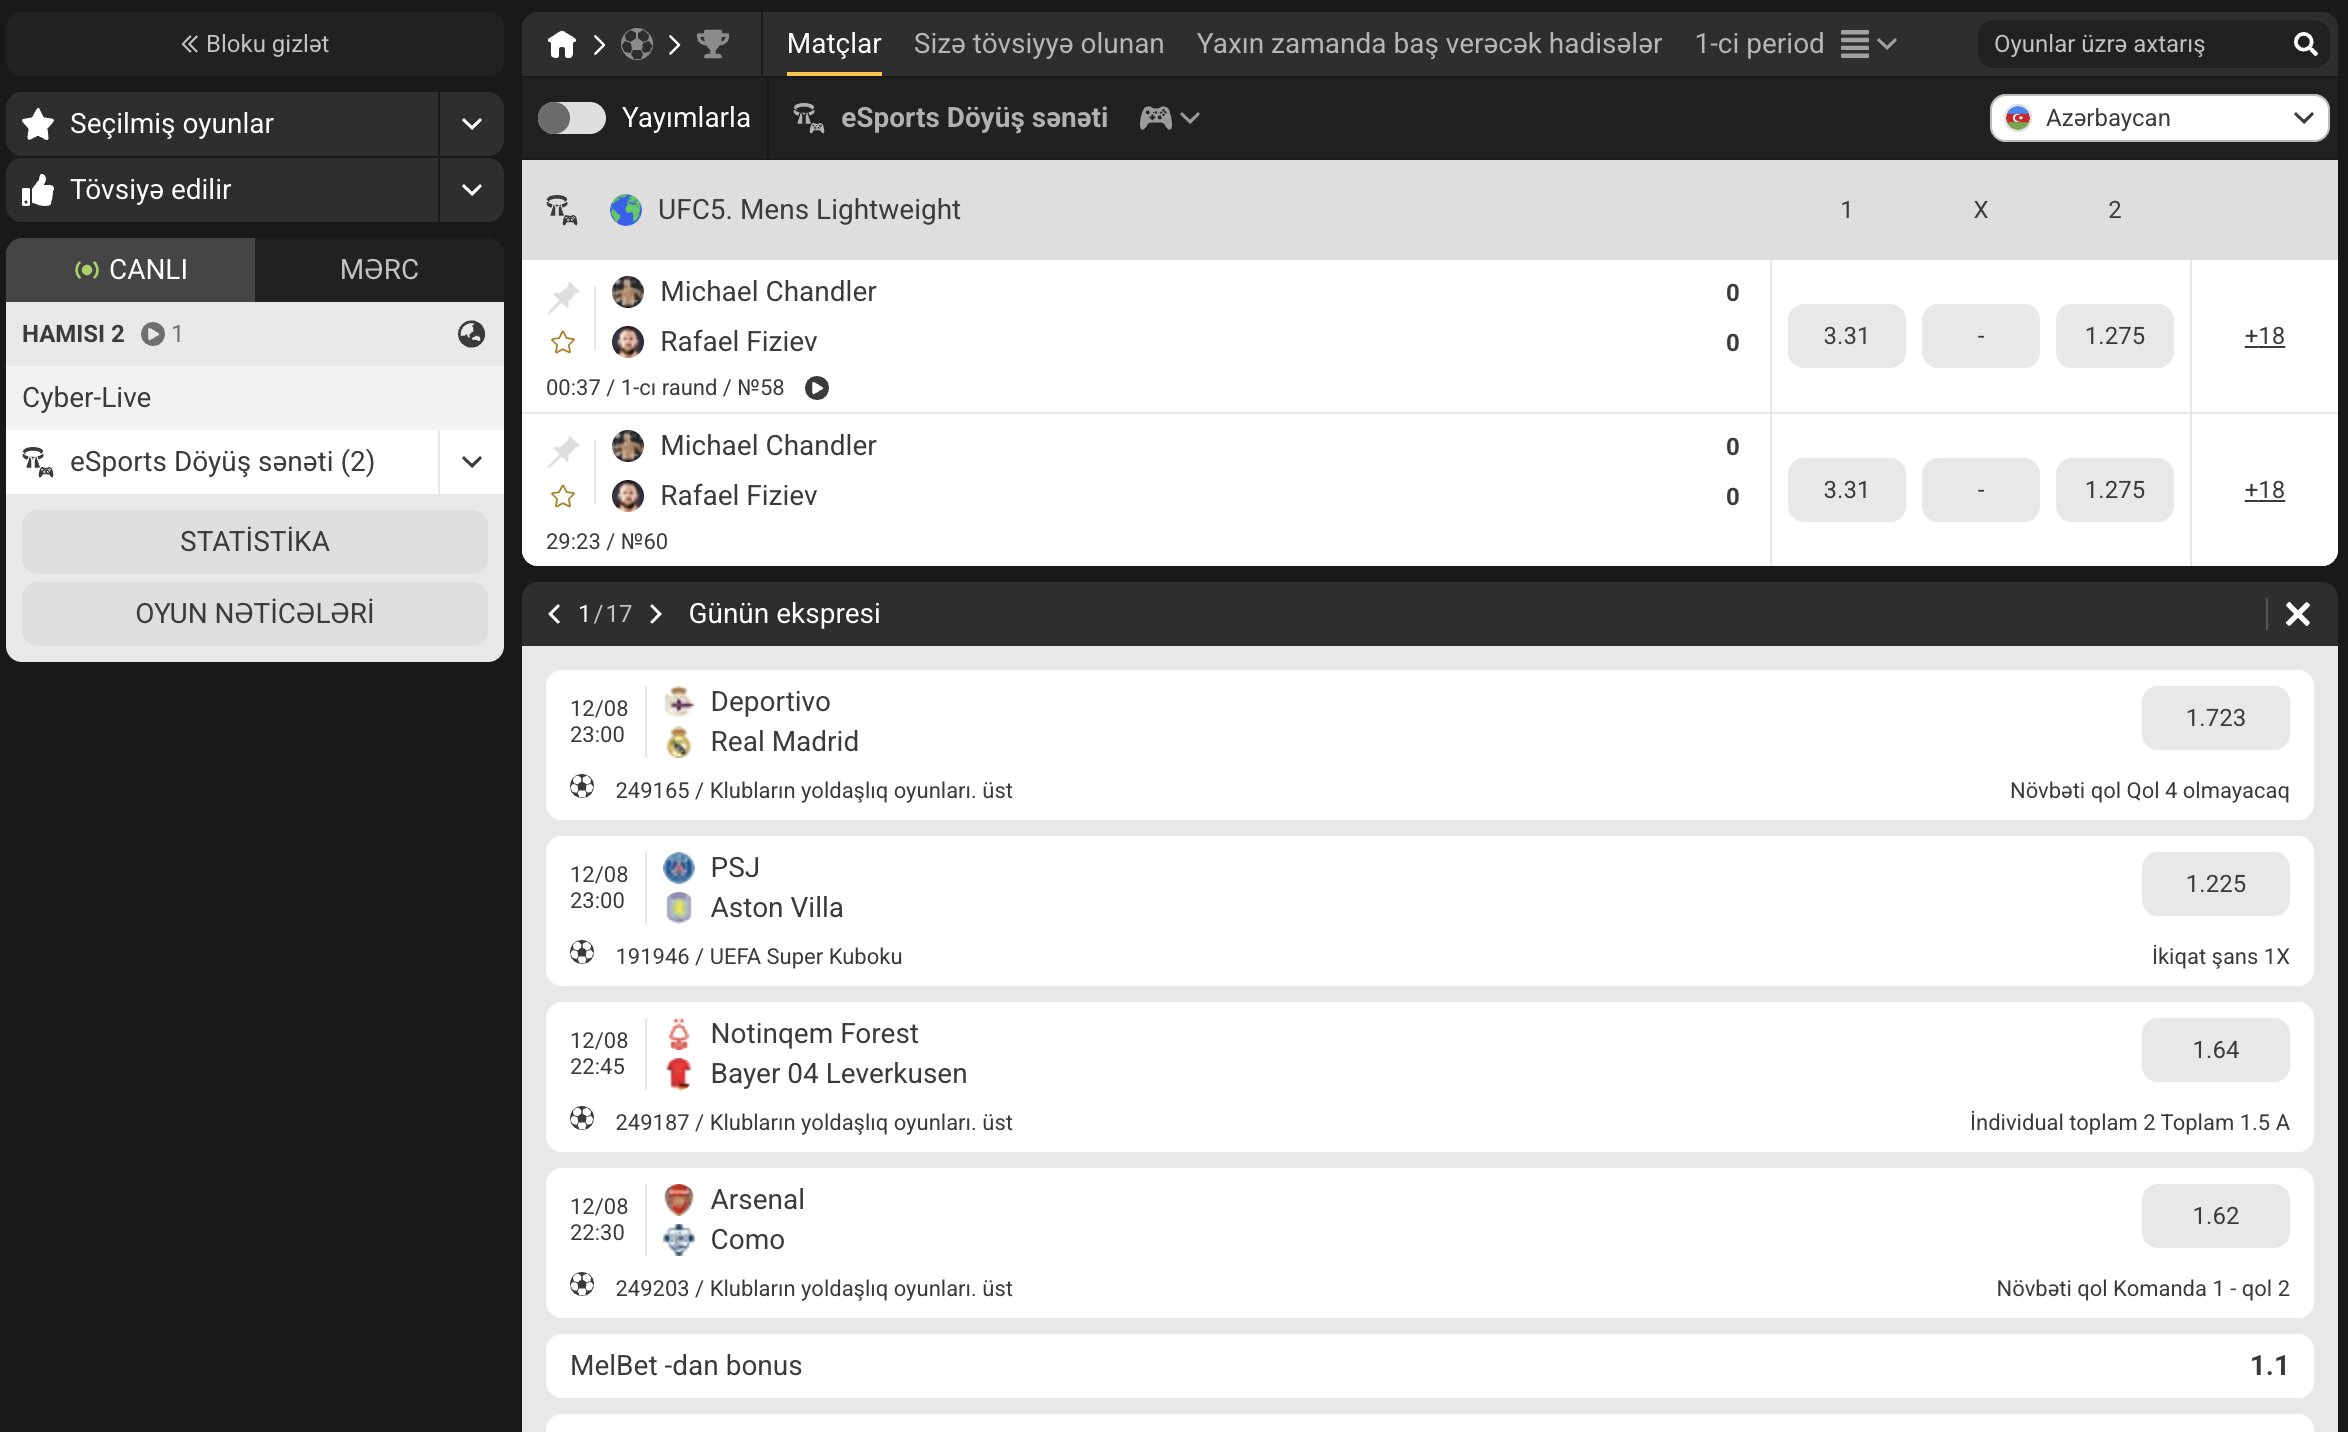Click the Como club crest
2348x1432 pixels.
point(679,1240)
